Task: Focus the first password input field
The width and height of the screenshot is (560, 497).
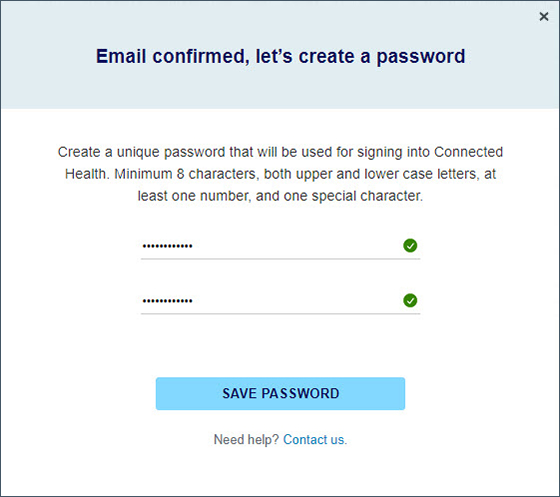Action: coord(280,246)
